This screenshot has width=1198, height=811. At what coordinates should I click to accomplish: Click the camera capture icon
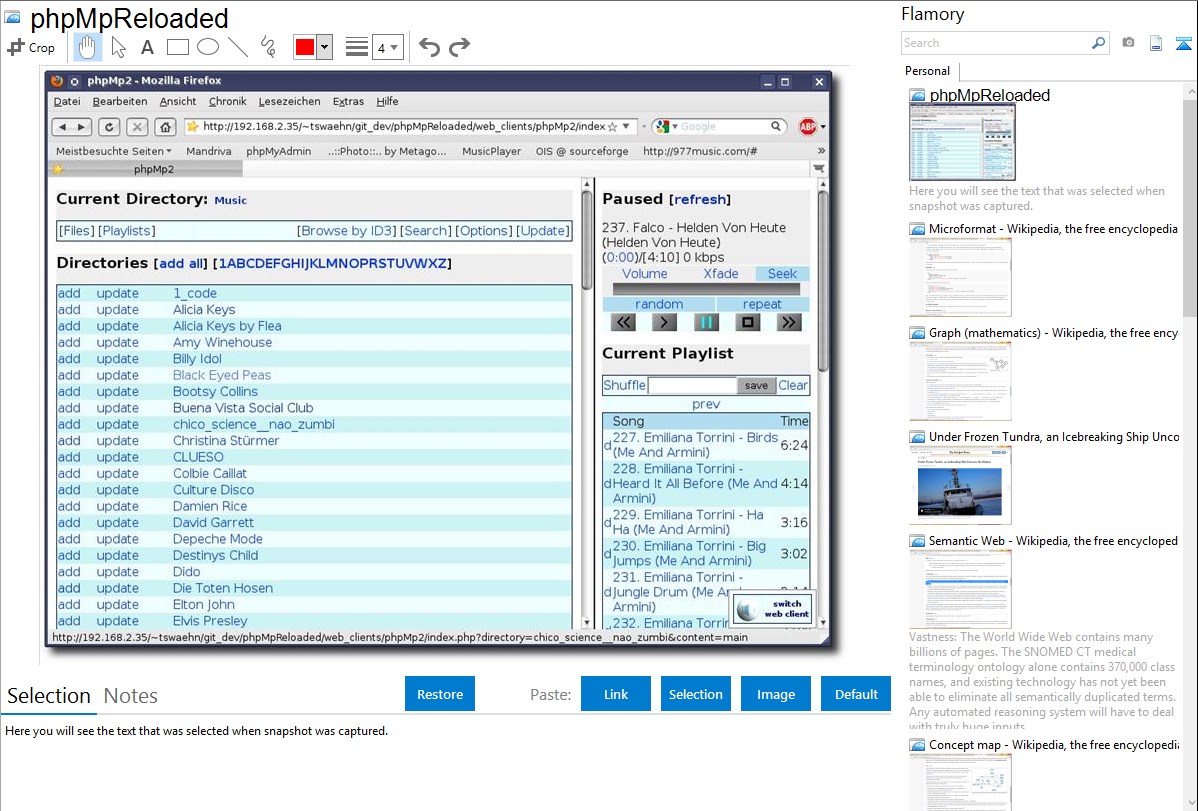tap(1128, 43)
